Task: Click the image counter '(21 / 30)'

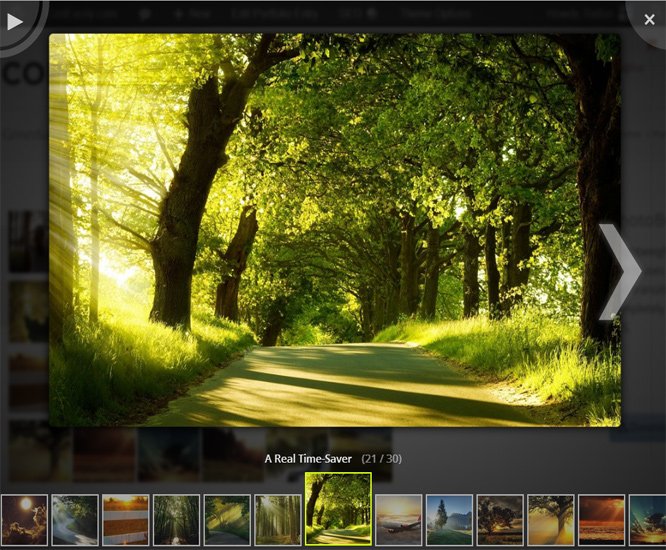Action: tap(381, 459)
